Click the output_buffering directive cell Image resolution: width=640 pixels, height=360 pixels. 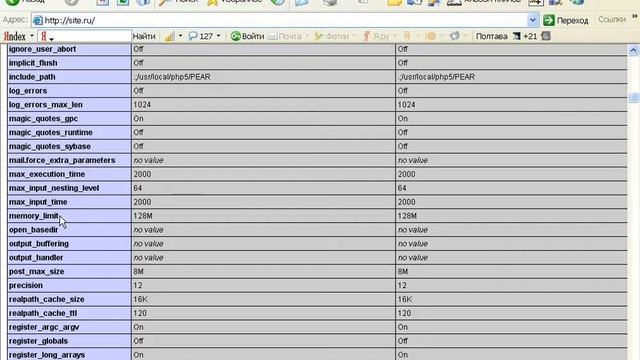coord(69,243)
